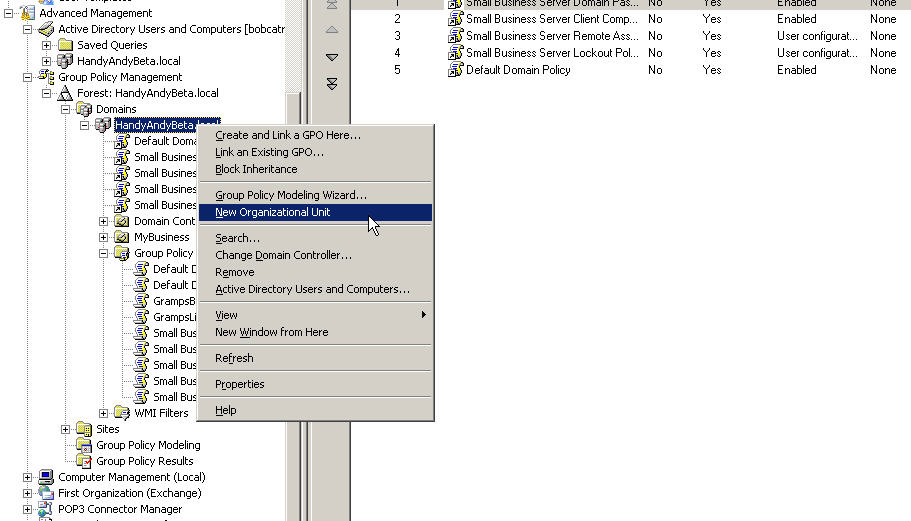Screen dimensions: 911x521
Task: Click the Domain Cont organizational unit icon
Action: 121,221
